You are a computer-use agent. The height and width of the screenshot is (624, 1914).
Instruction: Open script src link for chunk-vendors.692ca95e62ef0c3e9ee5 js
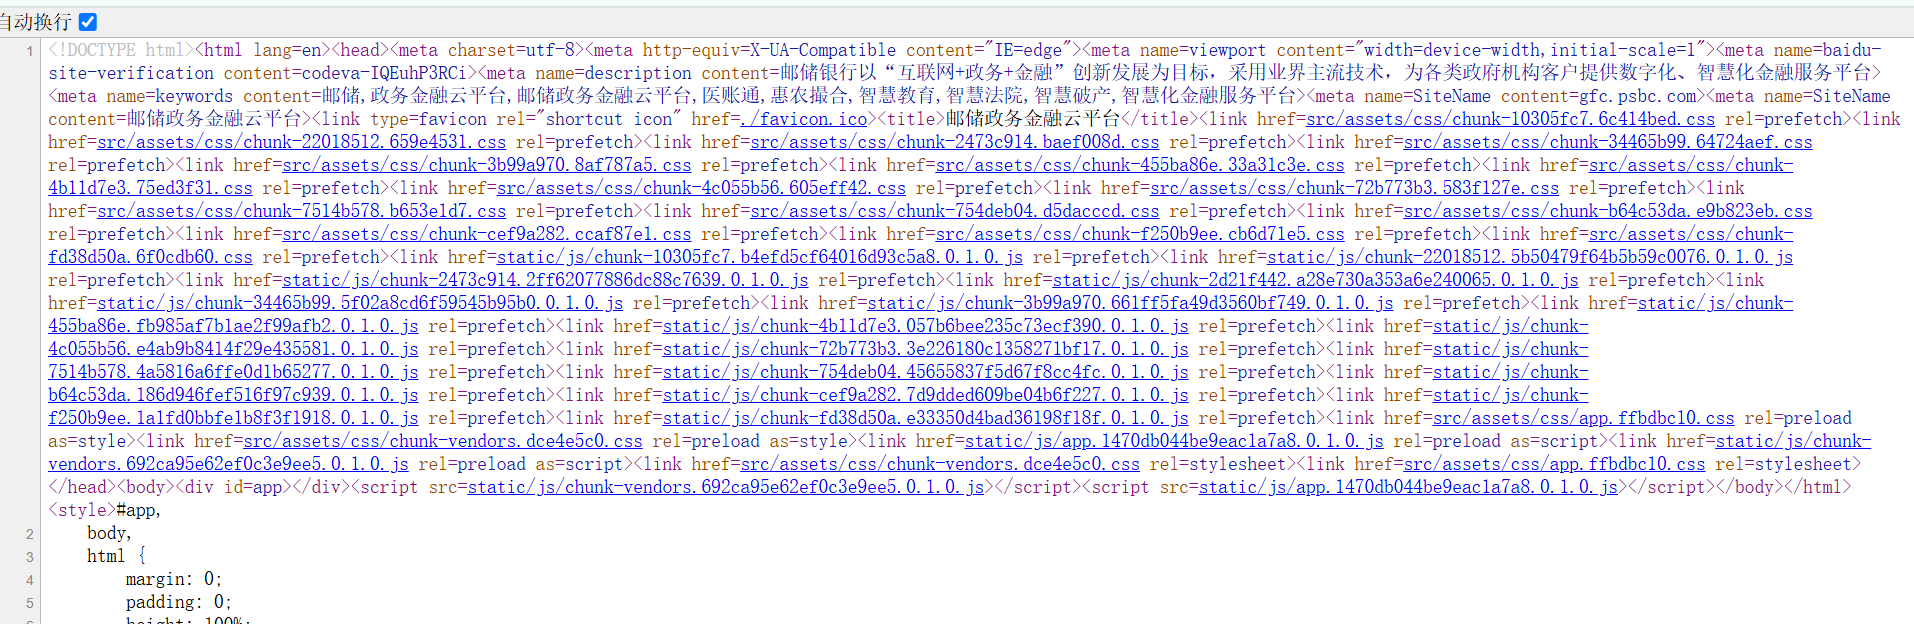[726, 487]
